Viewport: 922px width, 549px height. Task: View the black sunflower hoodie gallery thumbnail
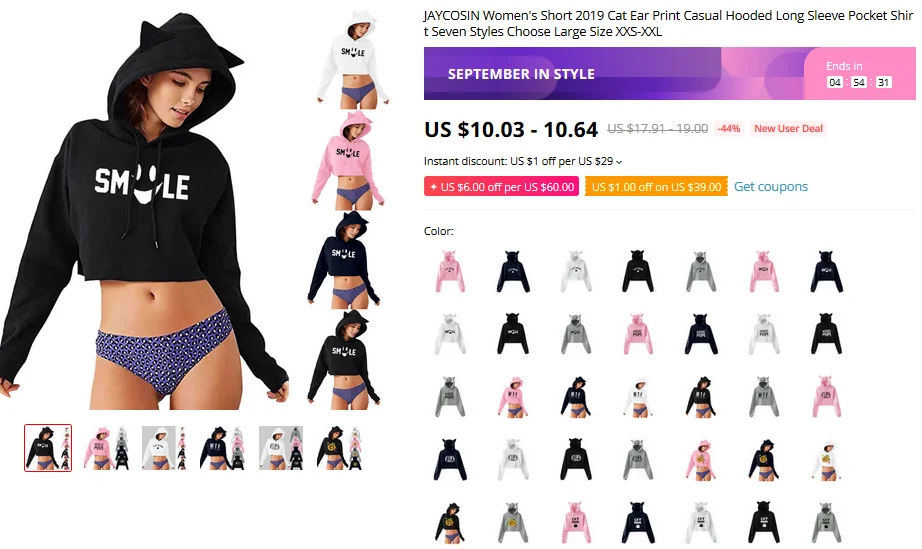click(340, 448)
